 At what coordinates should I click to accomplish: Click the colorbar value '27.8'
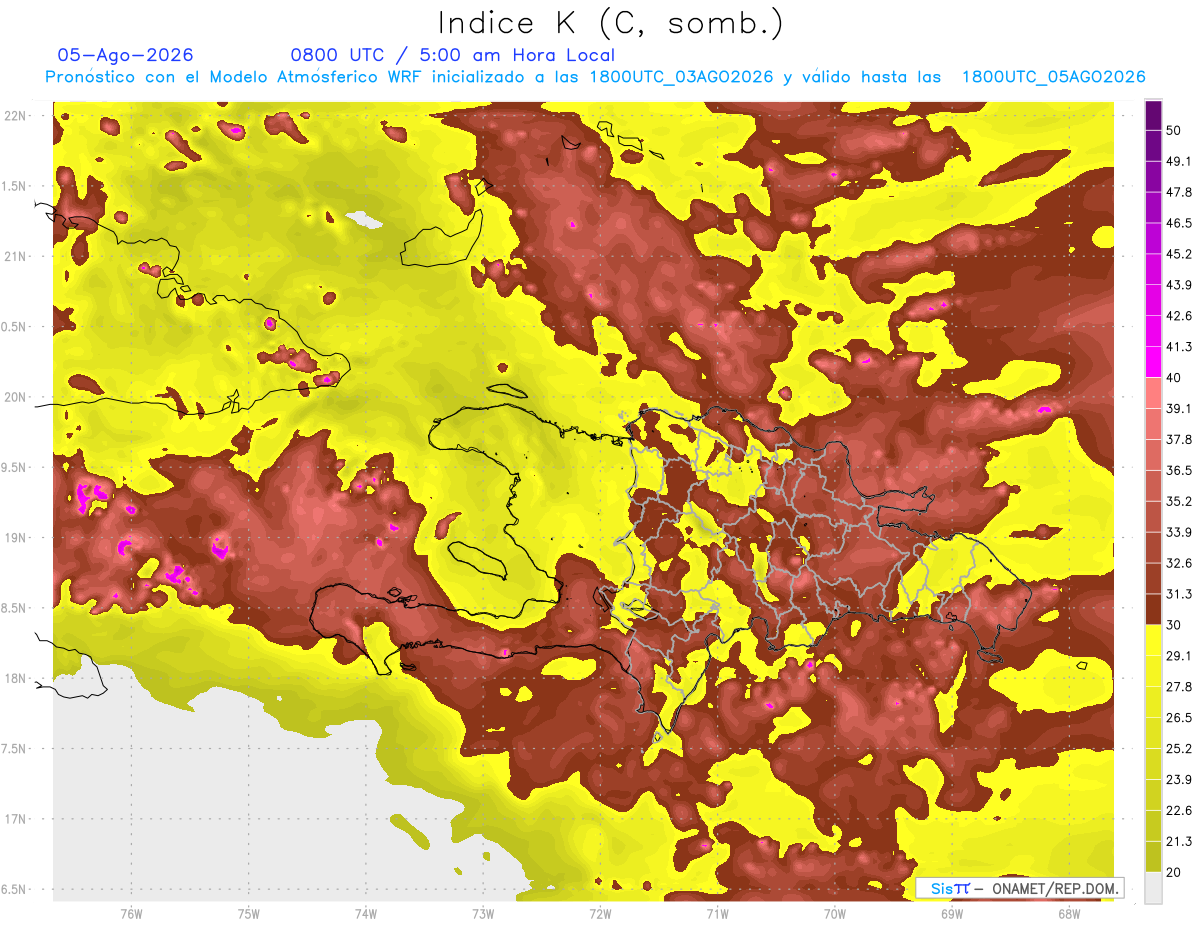pos(1178,687)
